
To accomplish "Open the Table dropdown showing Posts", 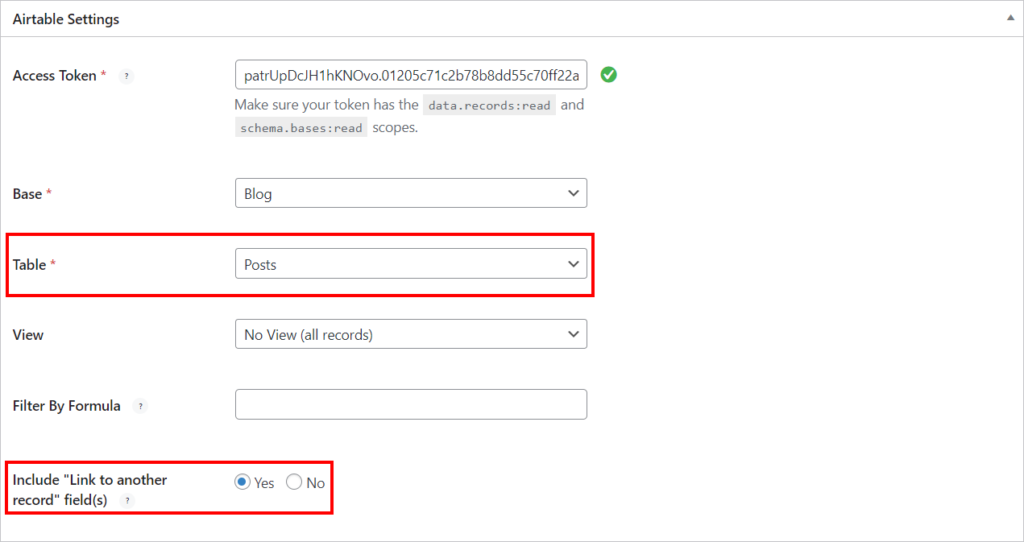I will click(x=411, y=264).
